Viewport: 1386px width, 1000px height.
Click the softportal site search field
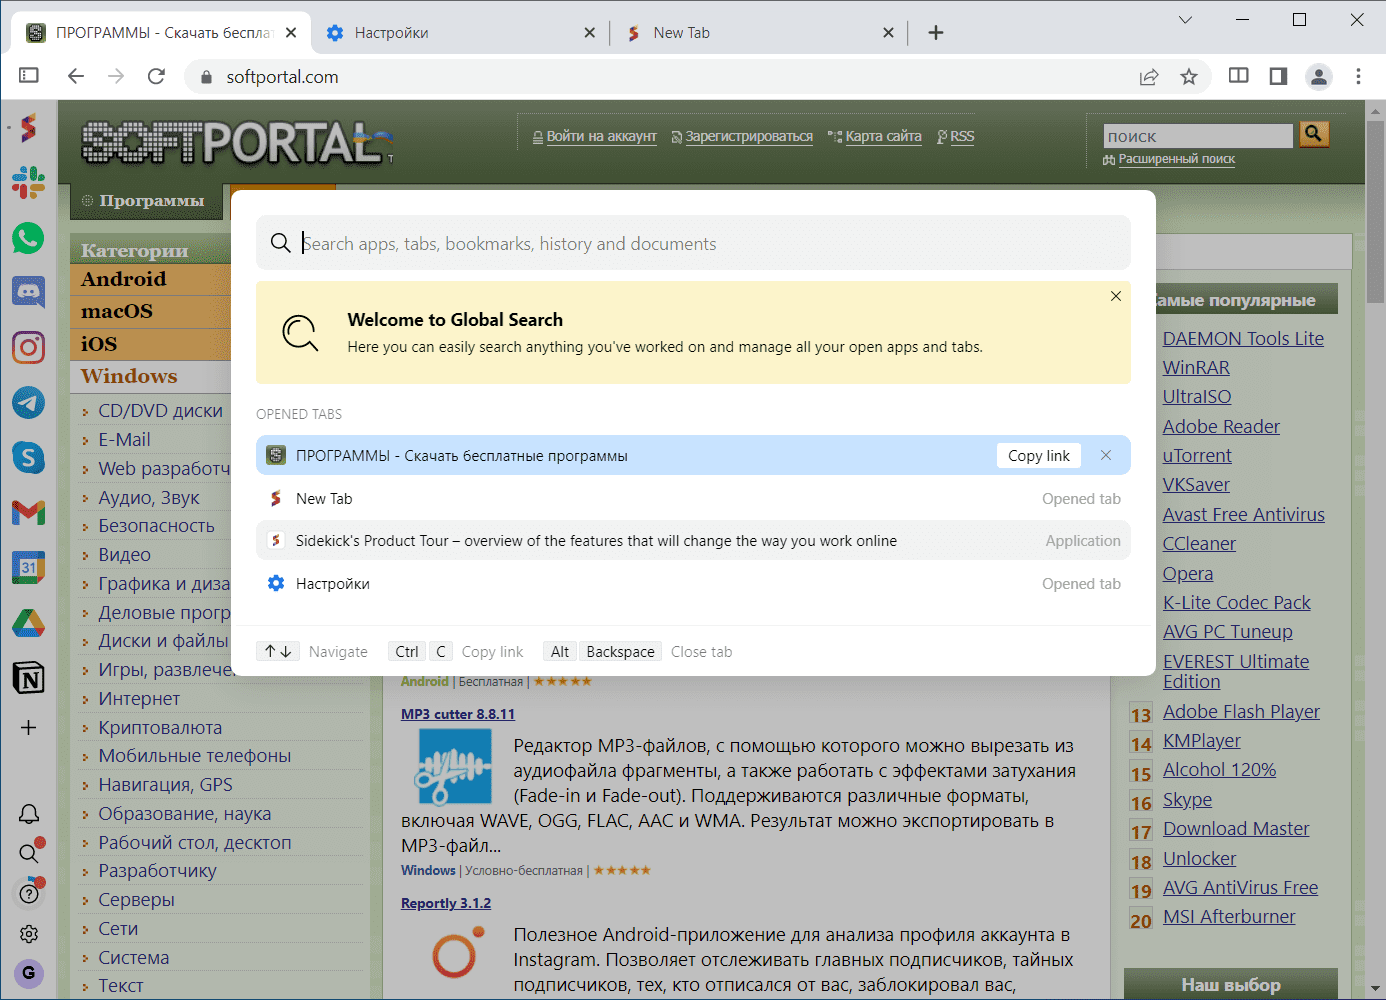click(1198, 136)
